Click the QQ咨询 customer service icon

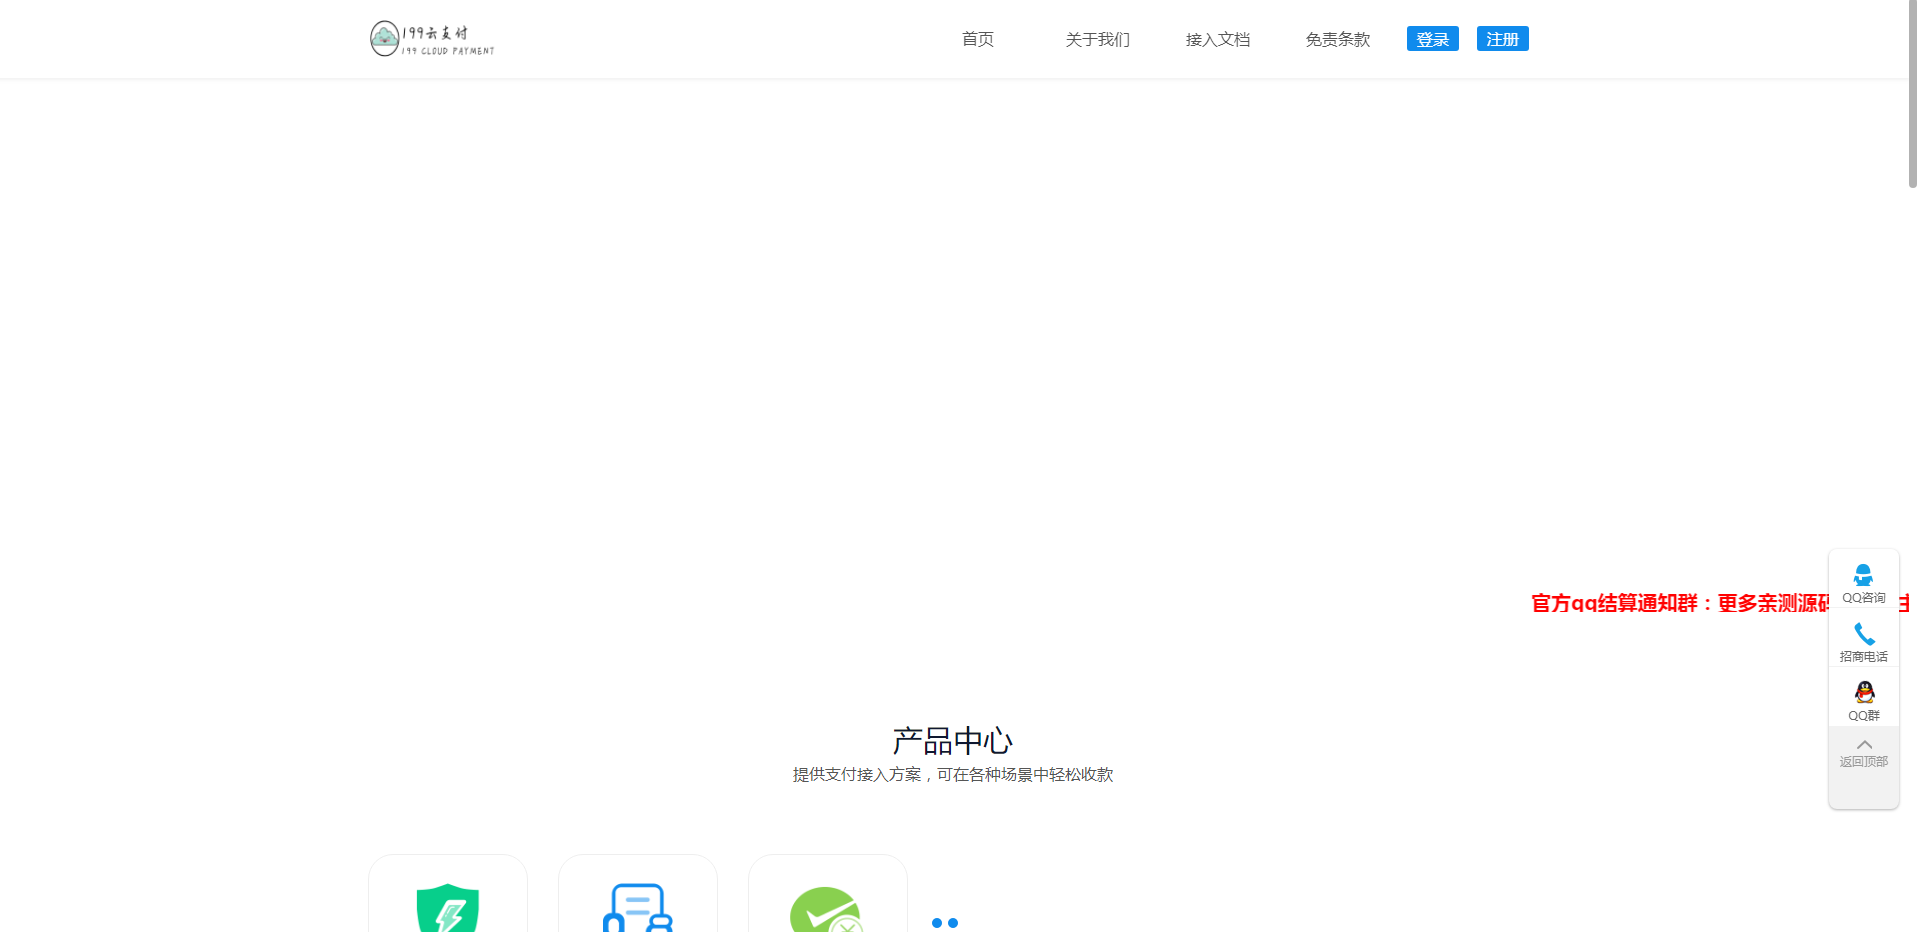click(x=1863, y=575)
